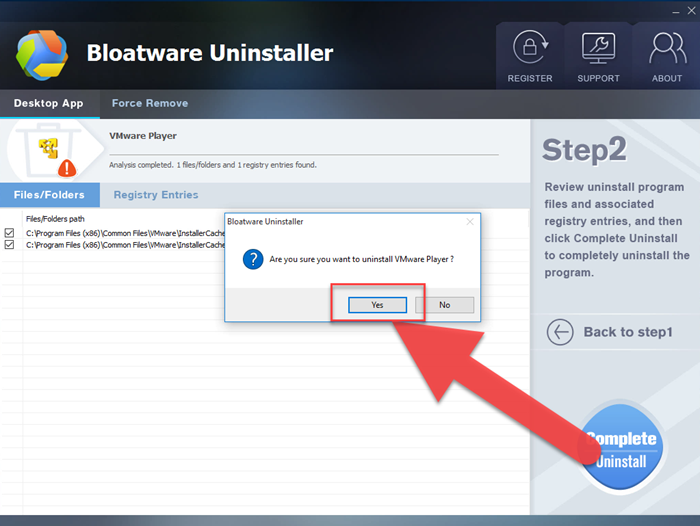This screenshot has width=700, height=526.
Task: Click the REGISTER label
Action: click(530, 79)
